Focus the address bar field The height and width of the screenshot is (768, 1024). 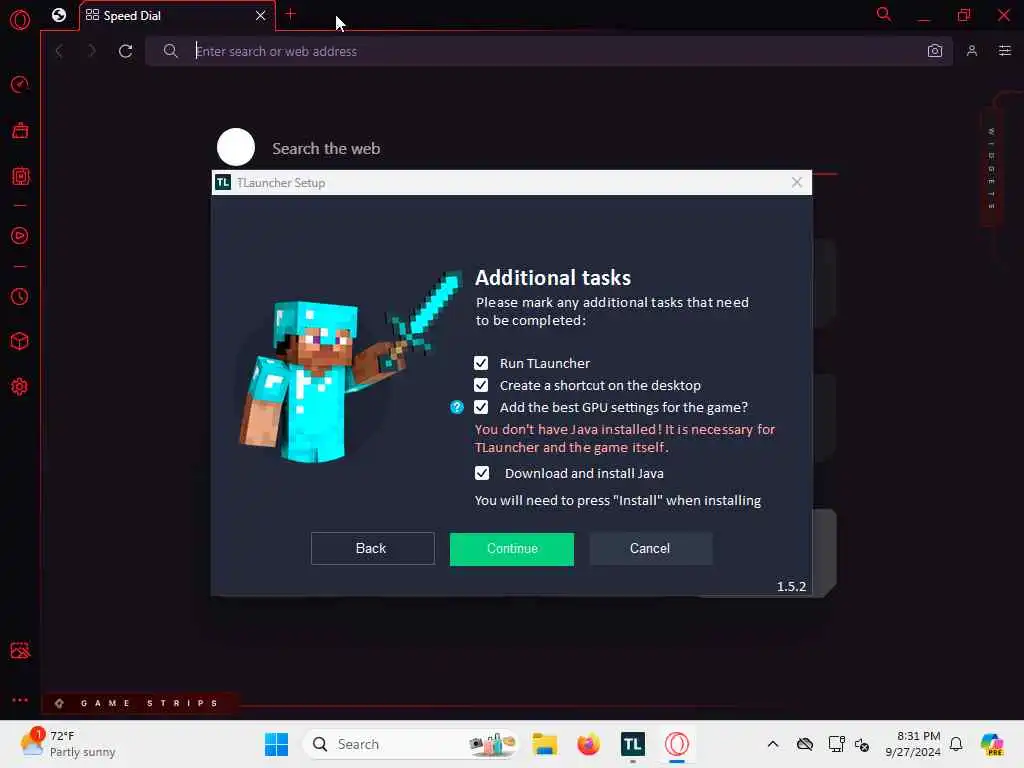tap(549, 51)
